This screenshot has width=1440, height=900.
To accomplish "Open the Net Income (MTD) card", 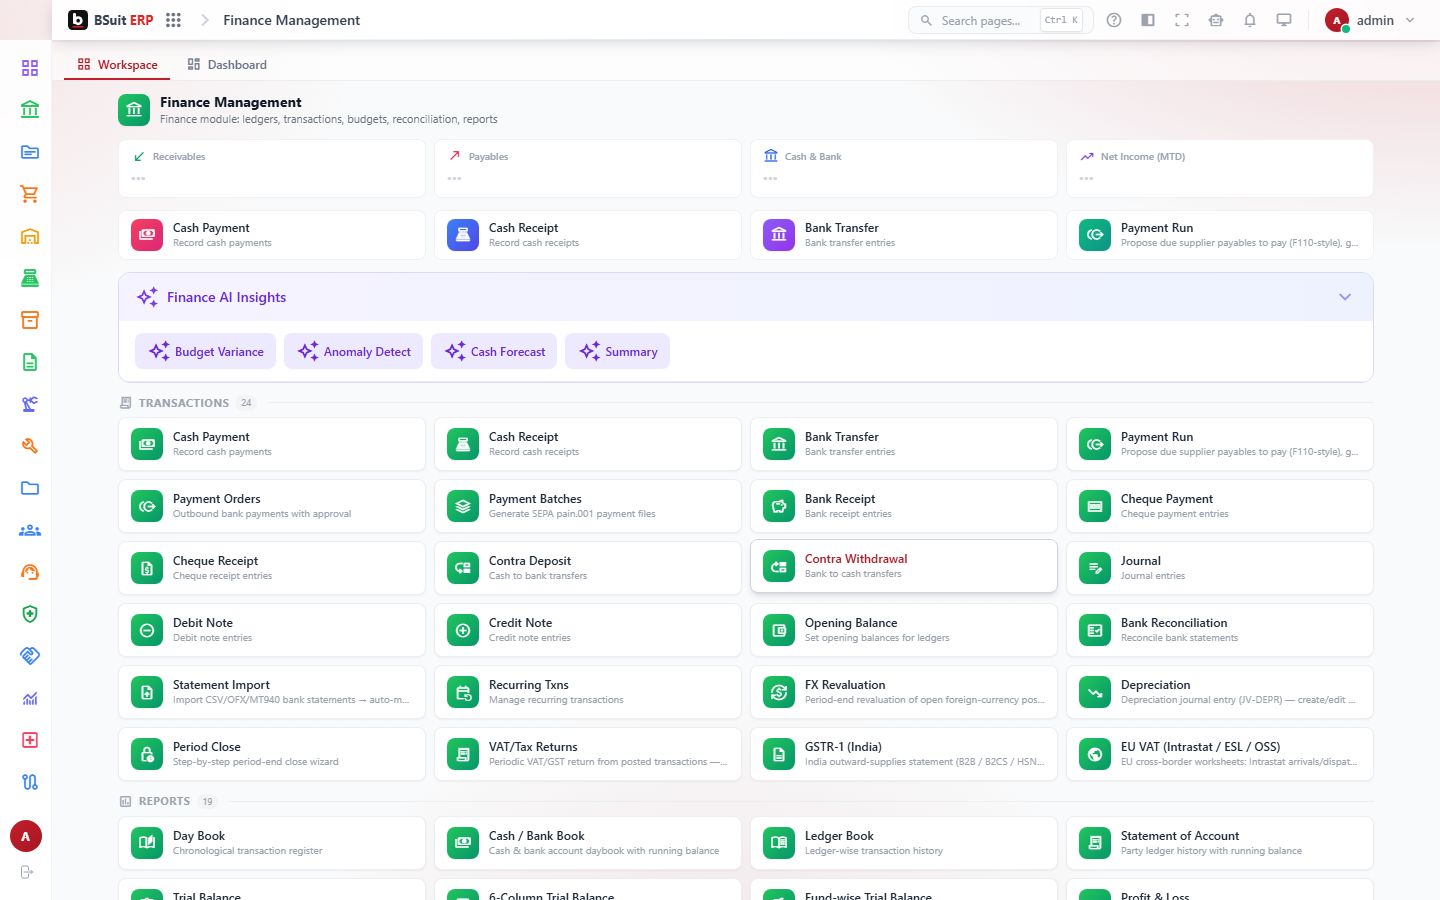I will pyautogui.click(x=1220, y=168).
